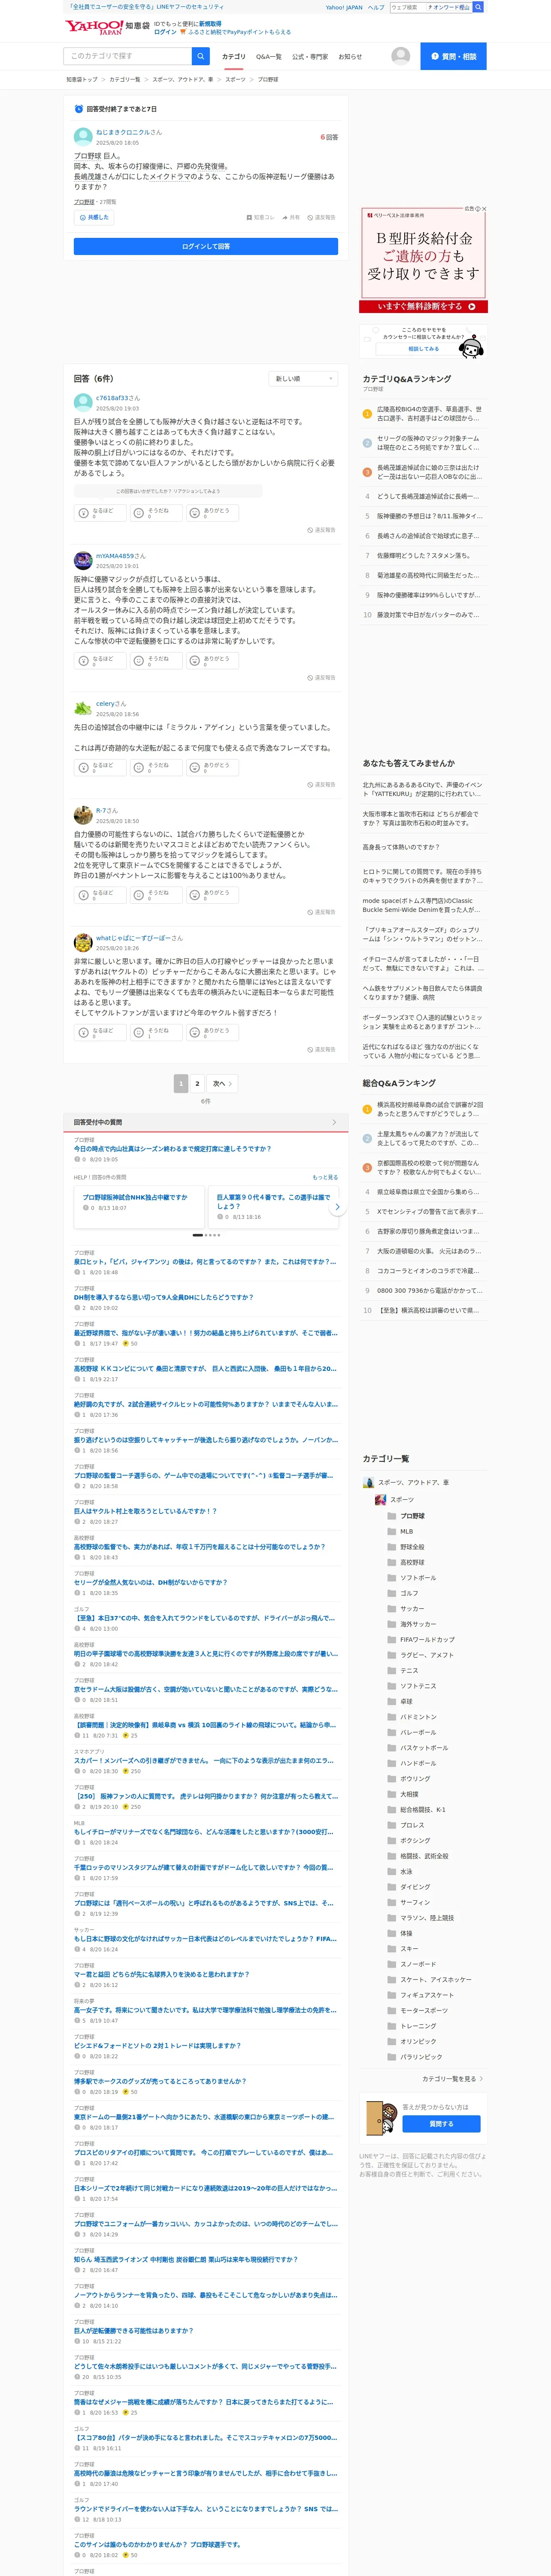Open the user profile avatar icon

400,56
